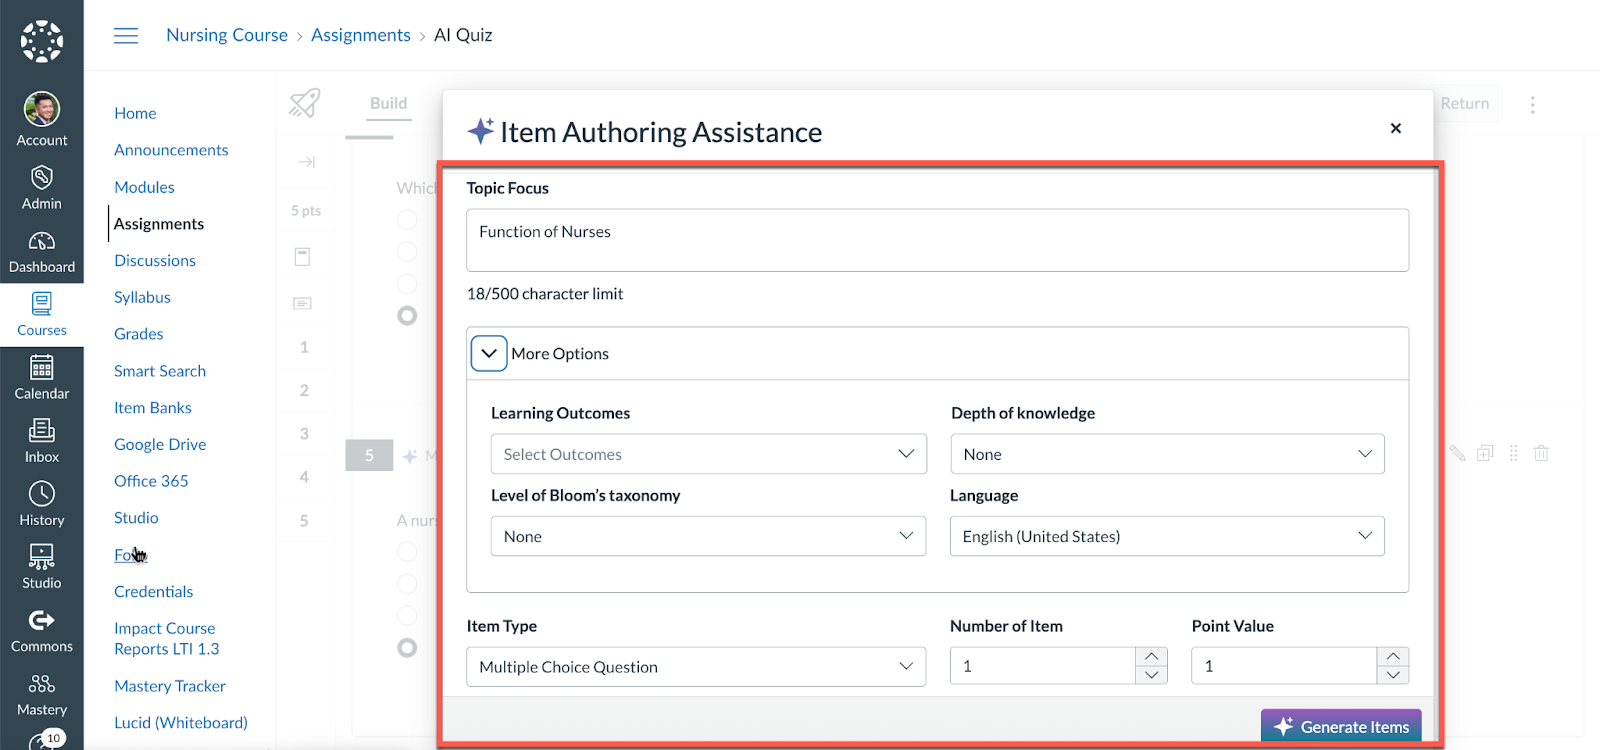Image resolution: width=1600 pixels, height=750 pixels.
Task: Click the Return button
Action: pyautogui.click(x=1464, y=103)
